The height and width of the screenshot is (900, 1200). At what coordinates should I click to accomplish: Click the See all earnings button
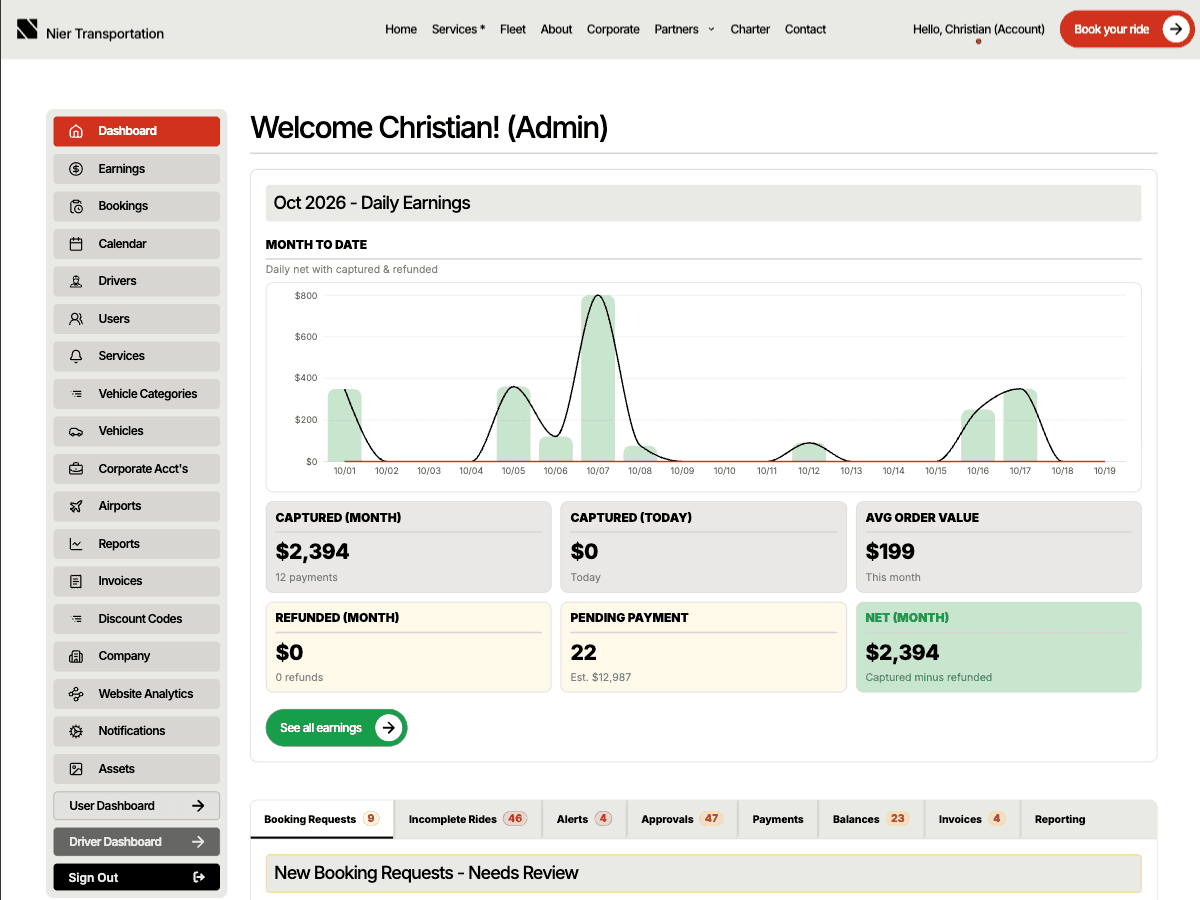(336, 728)
